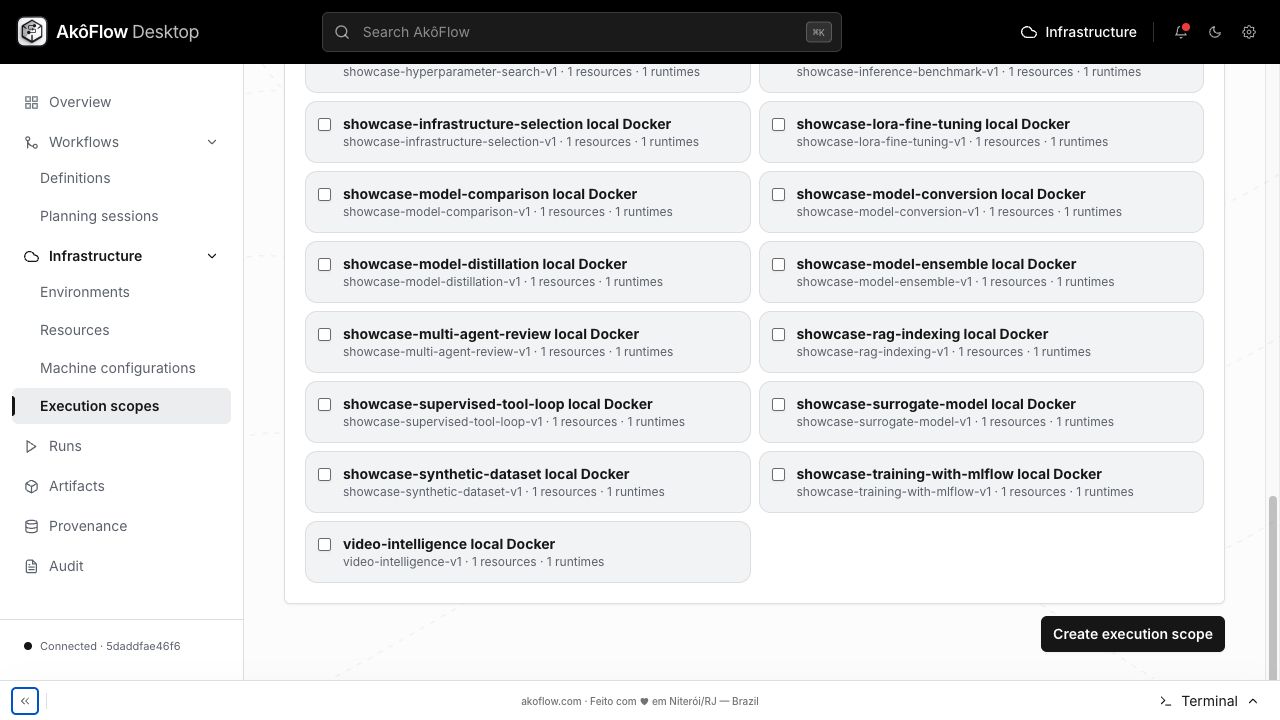Open Definitions under Workflows
The height and width of the screenshot is (720, 1280).
75,178
